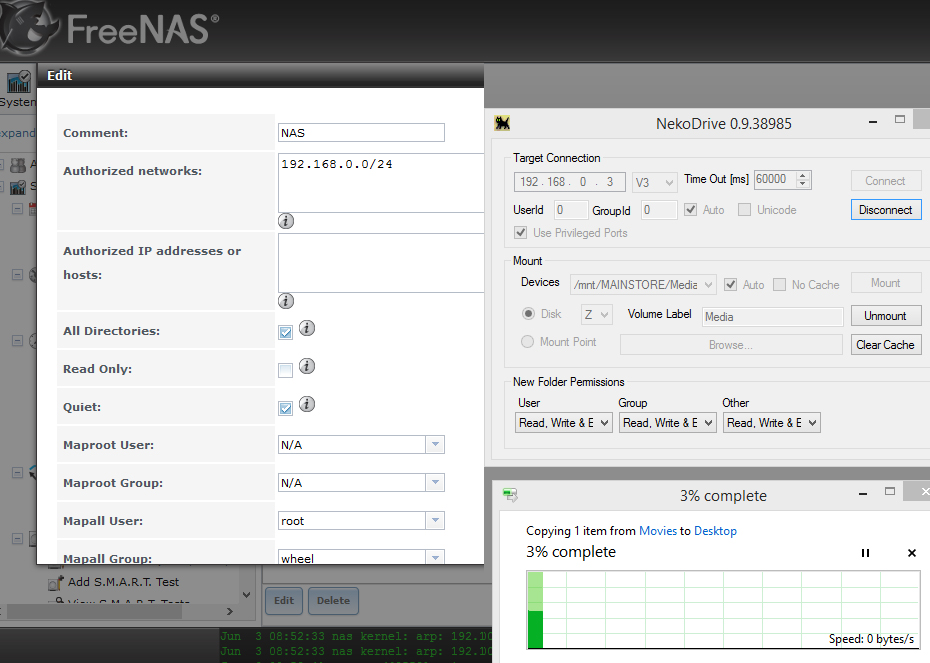Viewport: 930px width, 663px height.
Task: Expand the Mapall User dropdown showing root
Action: click(435, 521)
